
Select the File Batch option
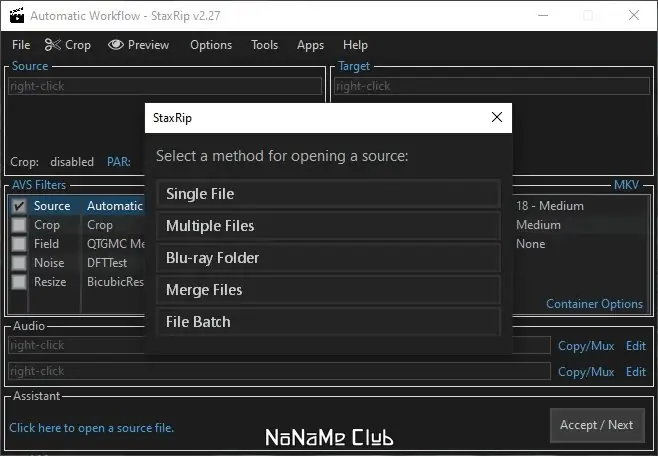(x=329, y=322)
